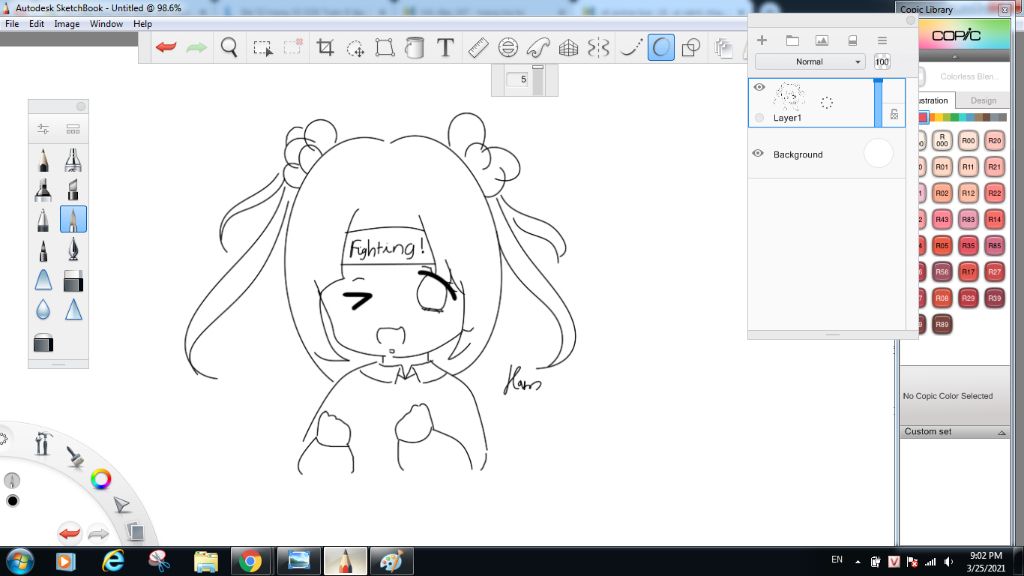Select the Layer1 thumbnail
The width and height of the screenshot is (1024, 576).
click(x=790, y=97)
